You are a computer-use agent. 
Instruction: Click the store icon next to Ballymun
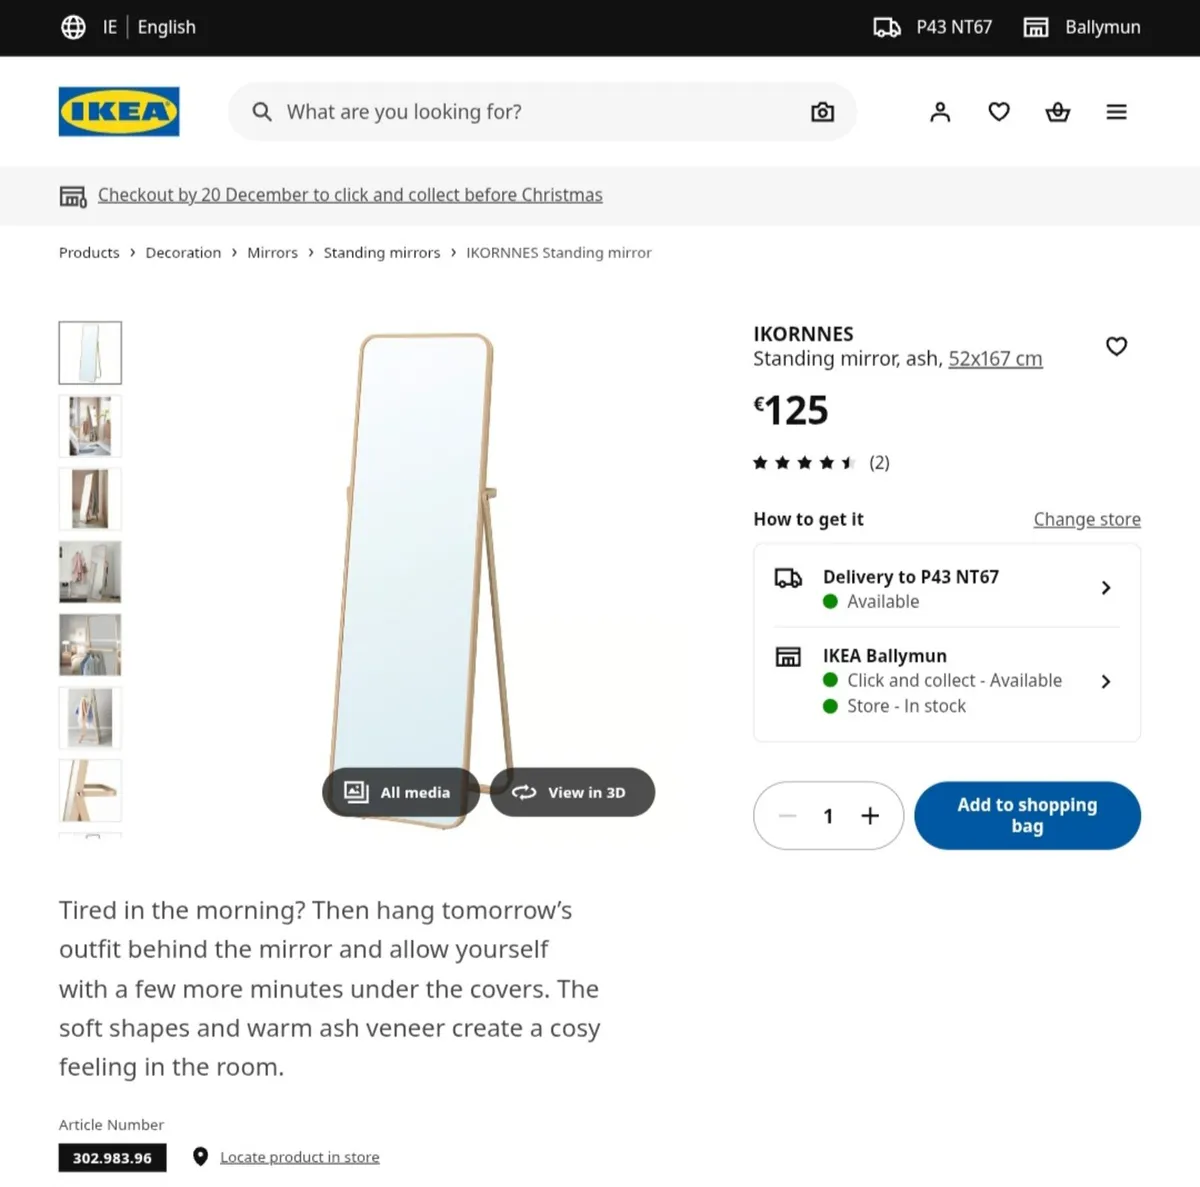click(x=1035, y=27)
